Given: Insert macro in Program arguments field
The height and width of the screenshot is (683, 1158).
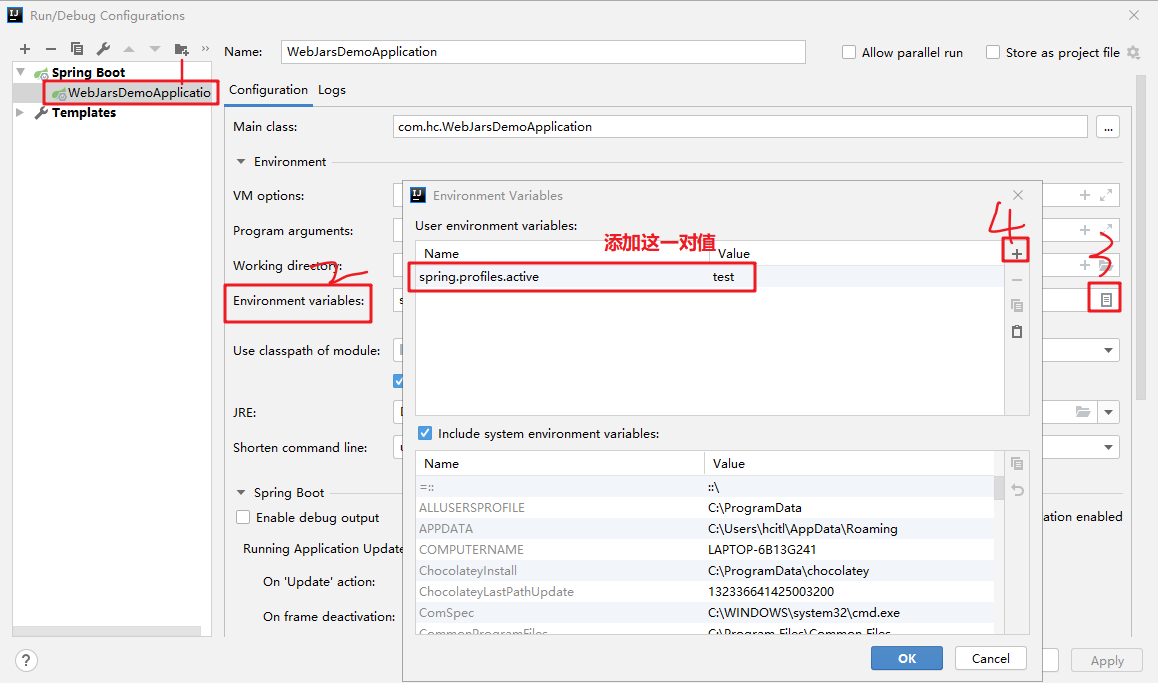Looking at the screenshot, I should (1084, 230).
